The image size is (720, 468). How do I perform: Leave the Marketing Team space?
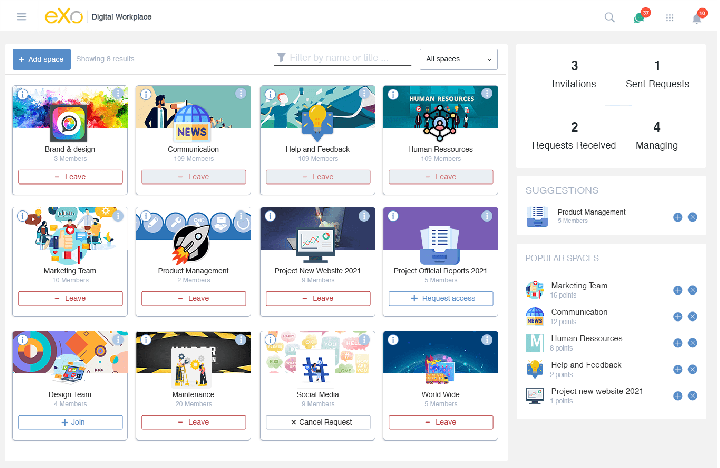click(70, 299)
